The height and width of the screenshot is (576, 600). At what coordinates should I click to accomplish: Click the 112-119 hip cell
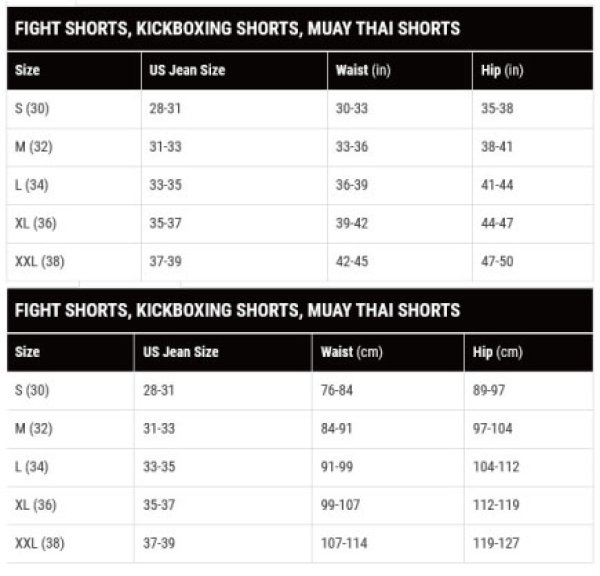pyautogui.click(x=495, y=505)
